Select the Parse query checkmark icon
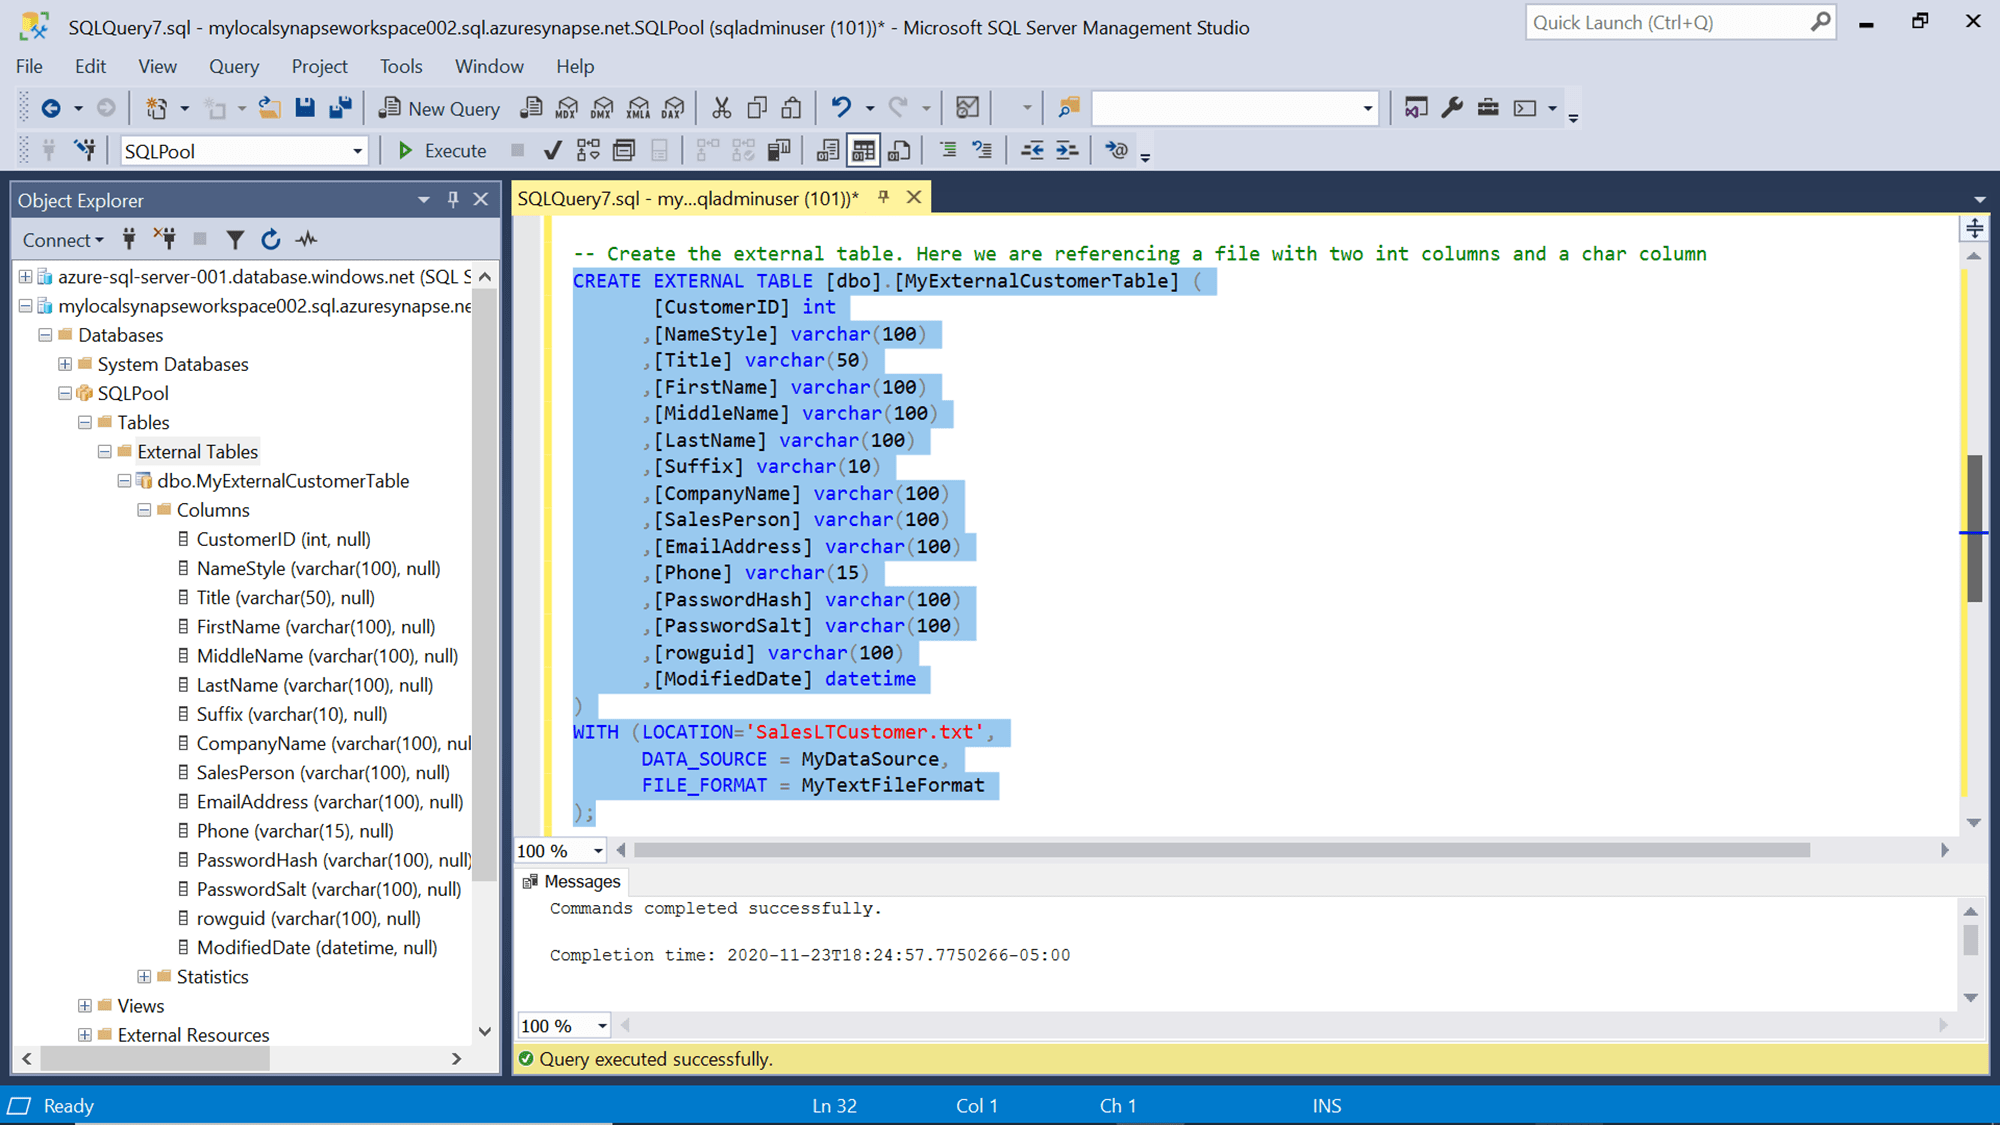Viewport: 2000px width, 1125px height. 552,150
